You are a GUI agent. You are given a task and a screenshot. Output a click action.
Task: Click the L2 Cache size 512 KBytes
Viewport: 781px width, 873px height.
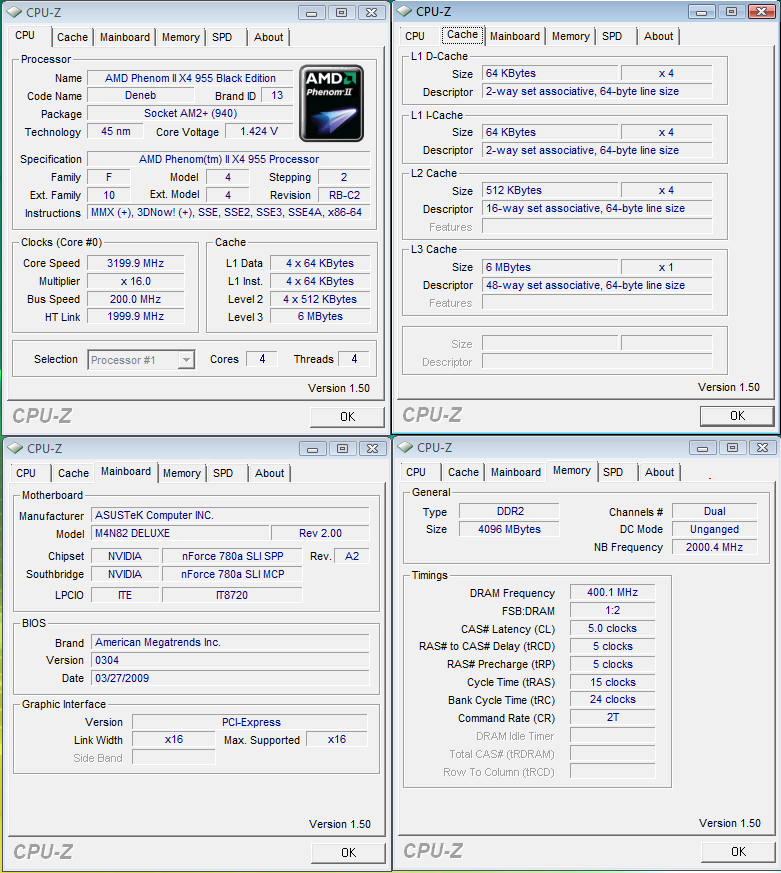point(550,190)
